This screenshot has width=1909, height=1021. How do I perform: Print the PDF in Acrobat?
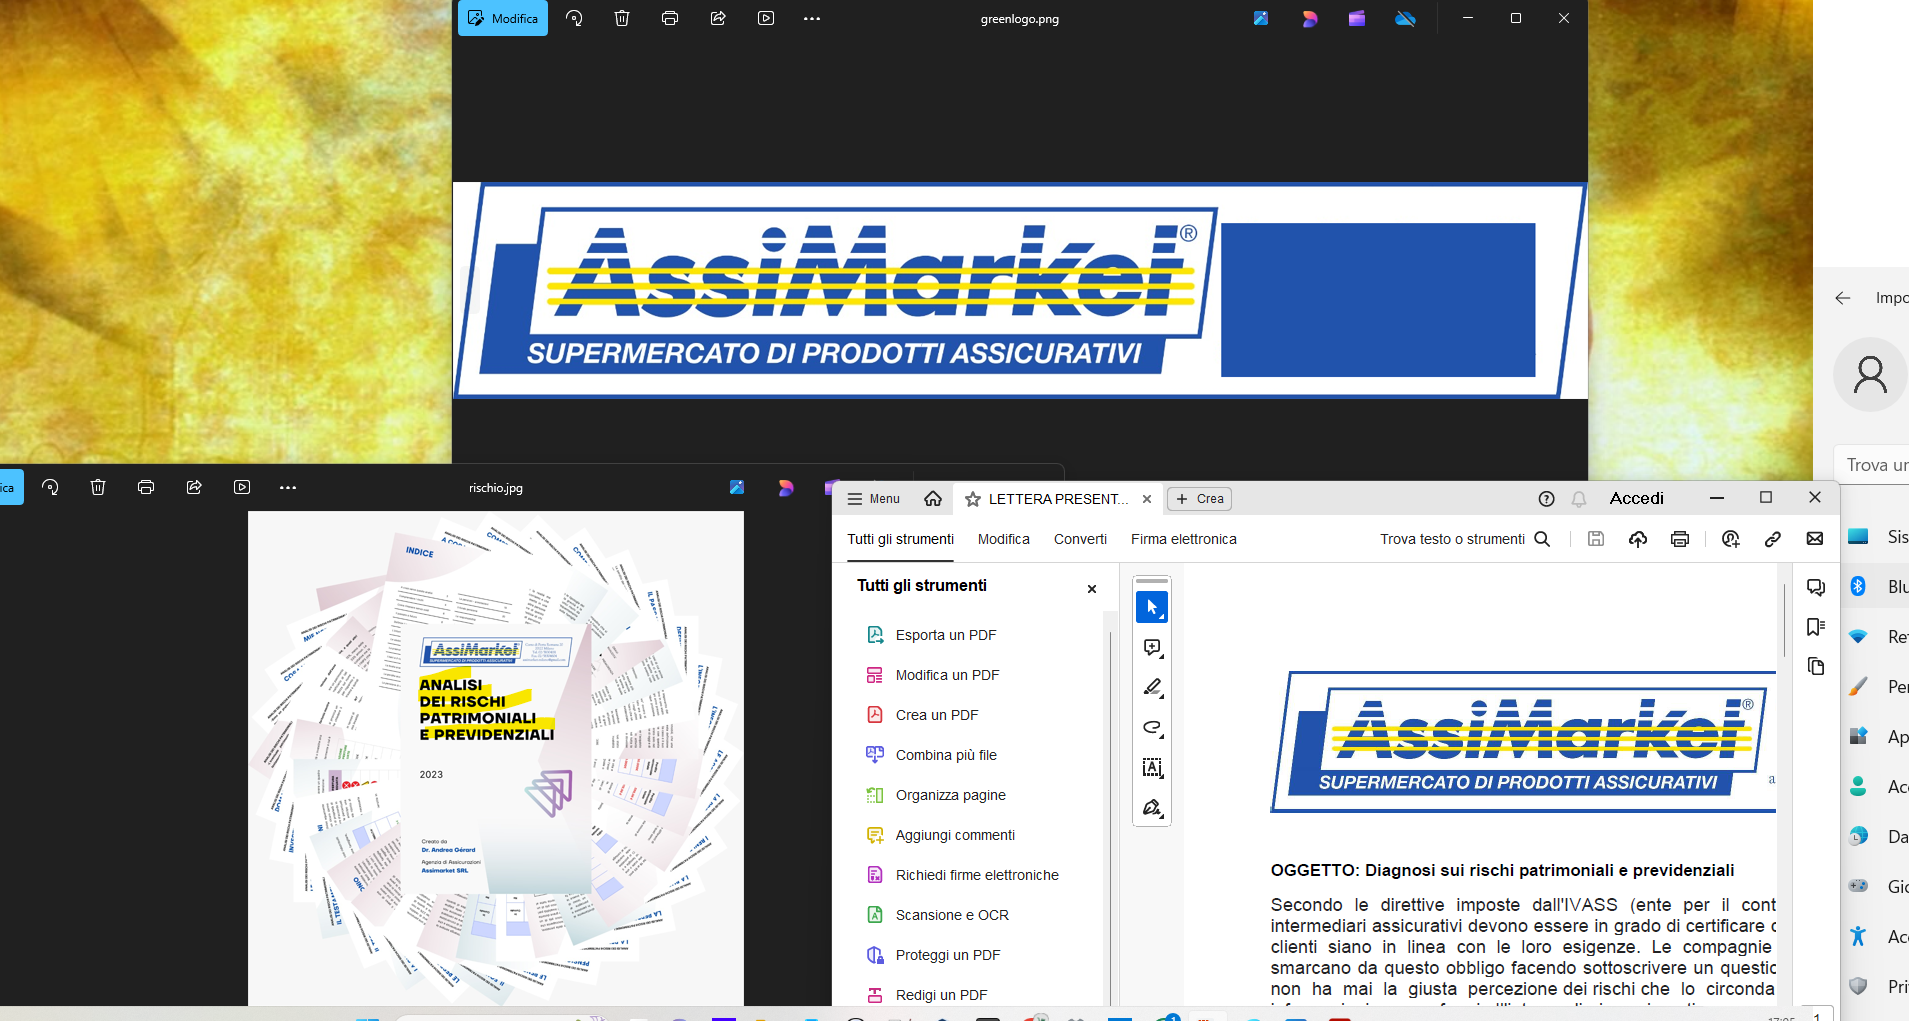[1680, 539]
